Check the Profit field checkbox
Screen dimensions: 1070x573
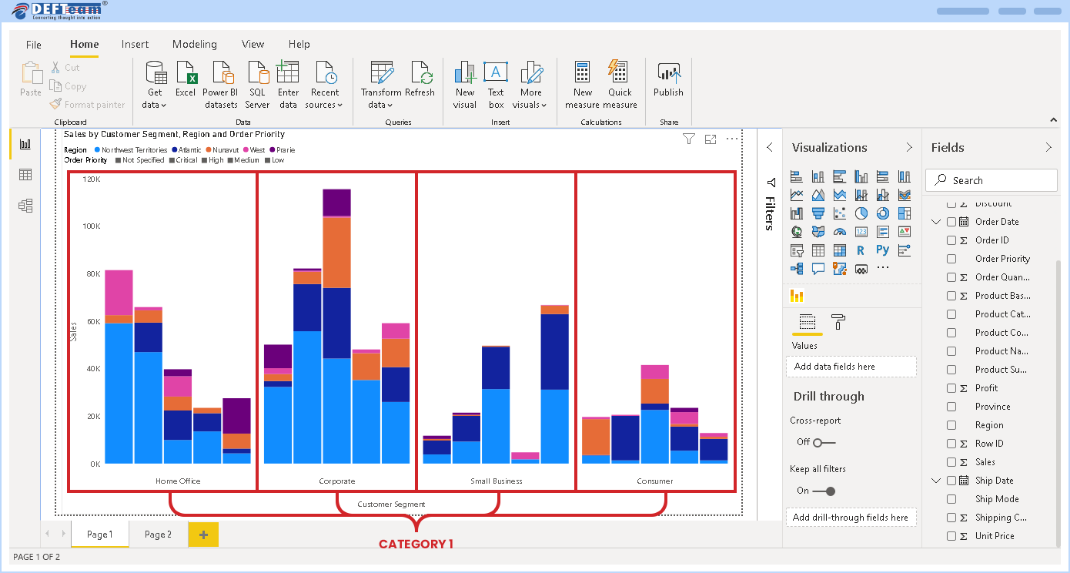(x=951, y=388)
